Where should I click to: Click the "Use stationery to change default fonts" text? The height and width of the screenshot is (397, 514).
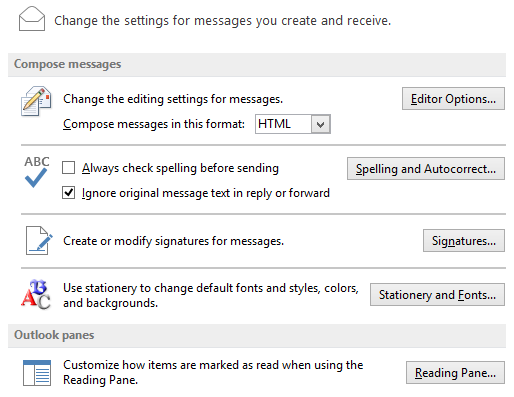point(211,295)
